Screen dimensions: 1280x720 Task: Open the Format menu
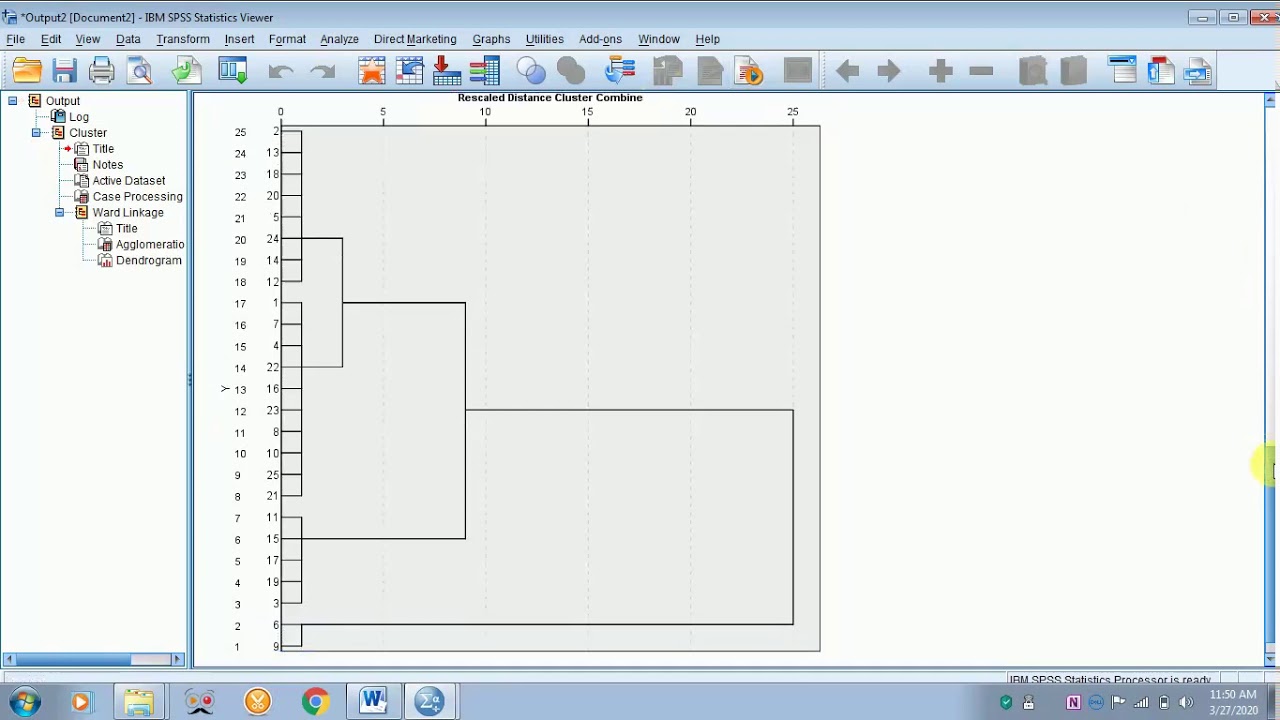coord(287,39)
